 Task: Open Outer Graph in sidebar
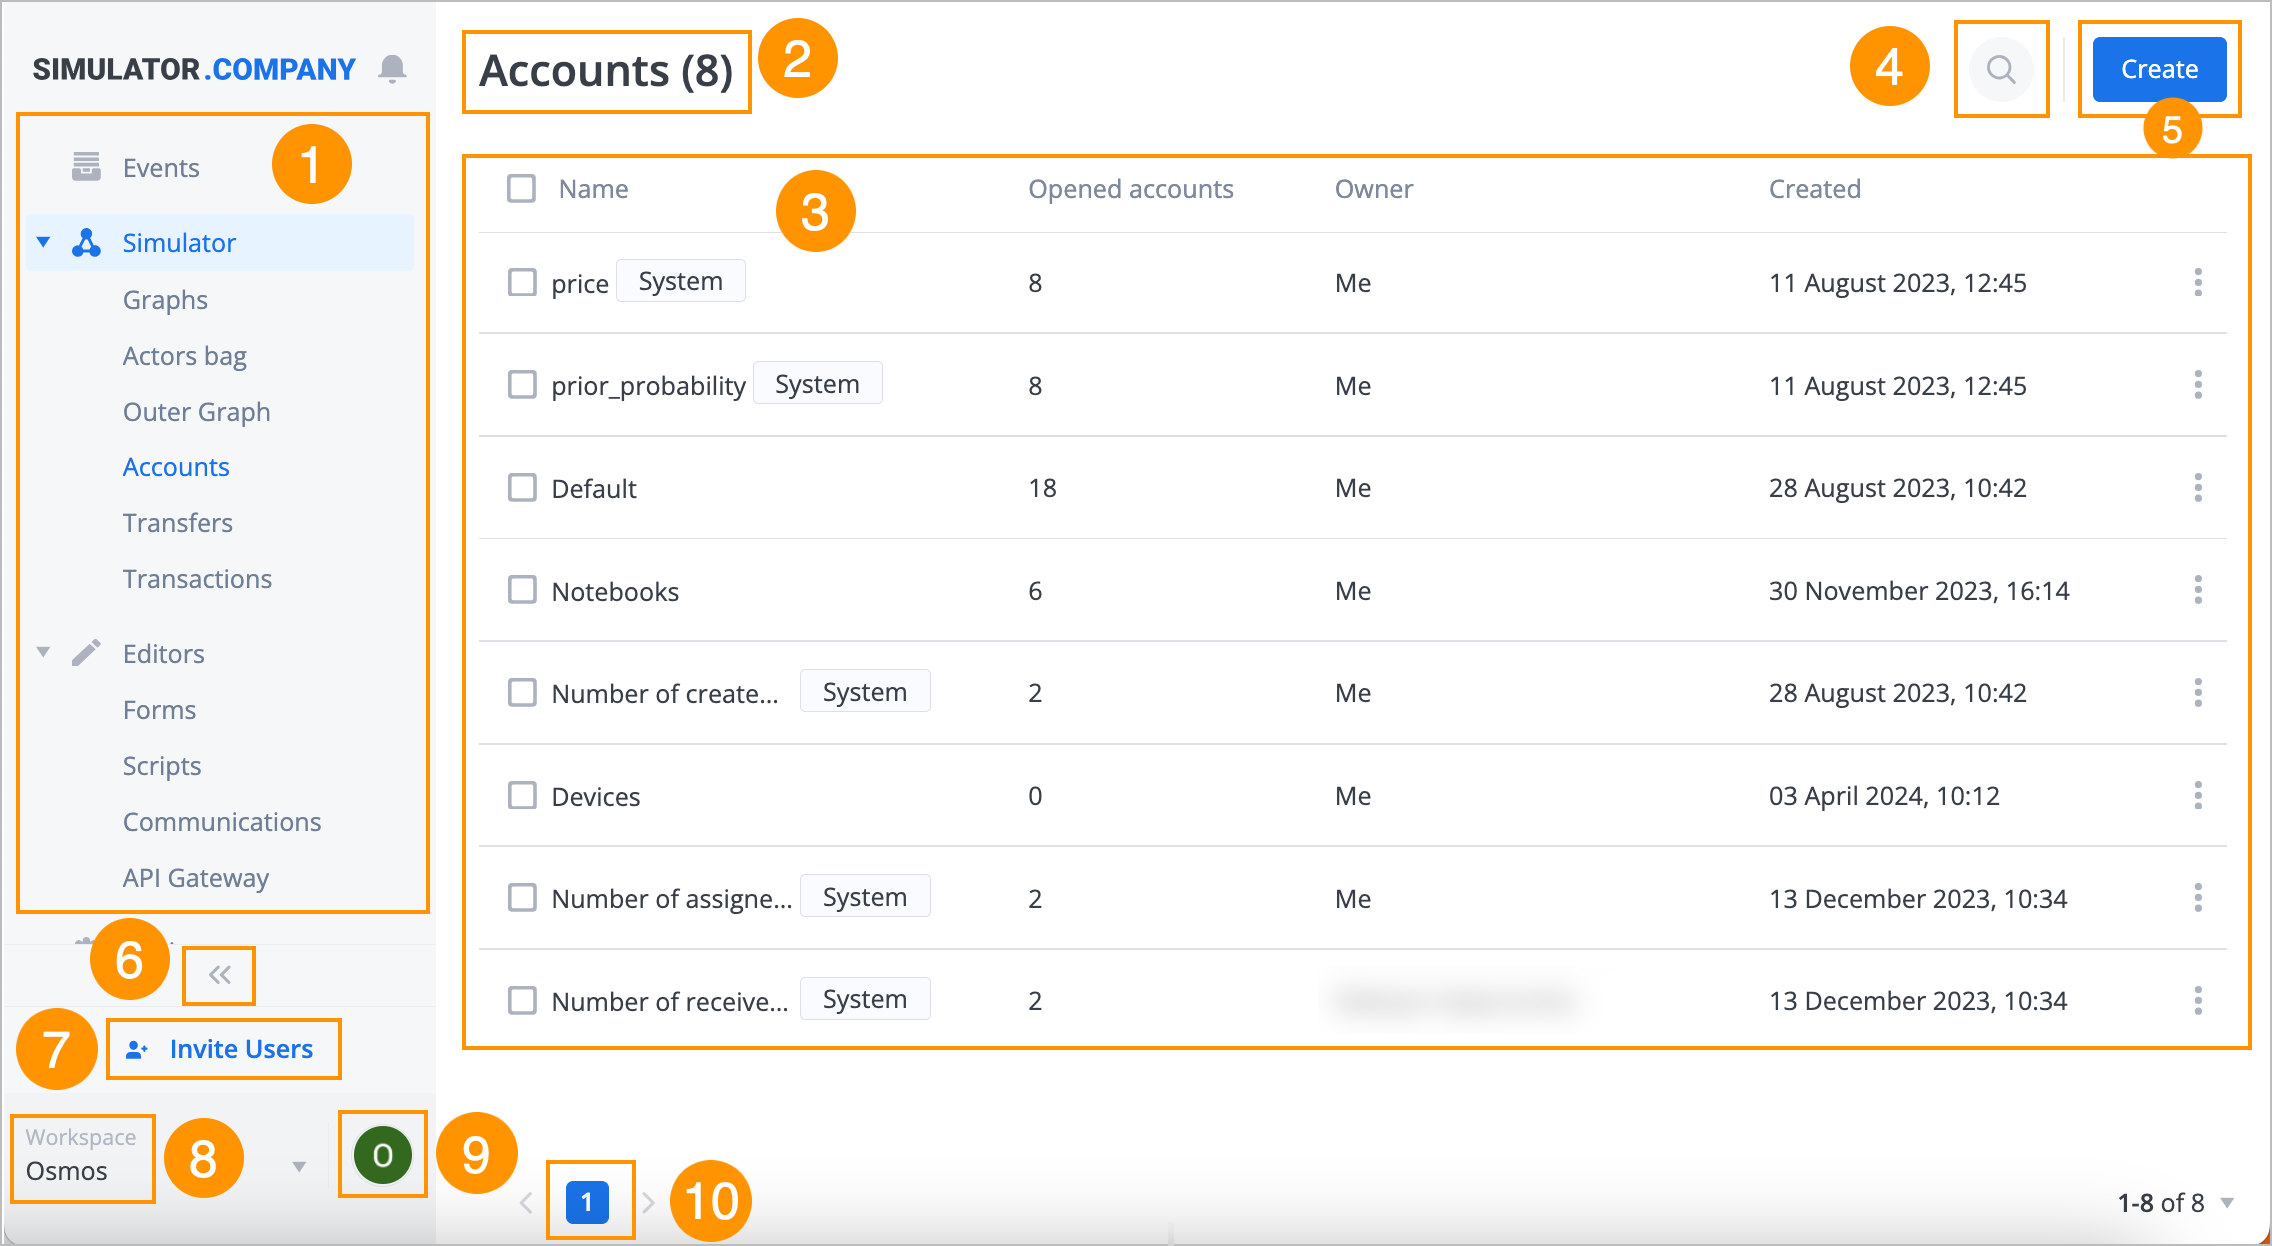pos(196,412)
